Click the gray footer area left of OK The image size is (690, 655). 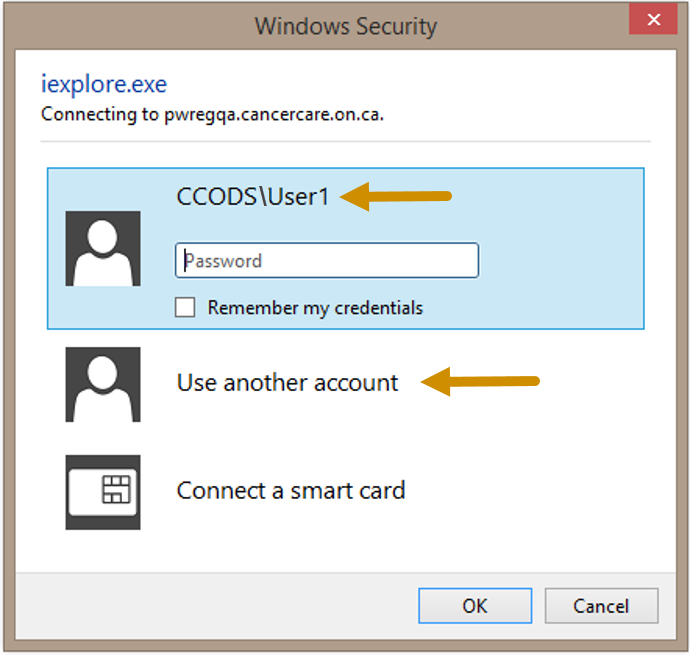[216, 606]
